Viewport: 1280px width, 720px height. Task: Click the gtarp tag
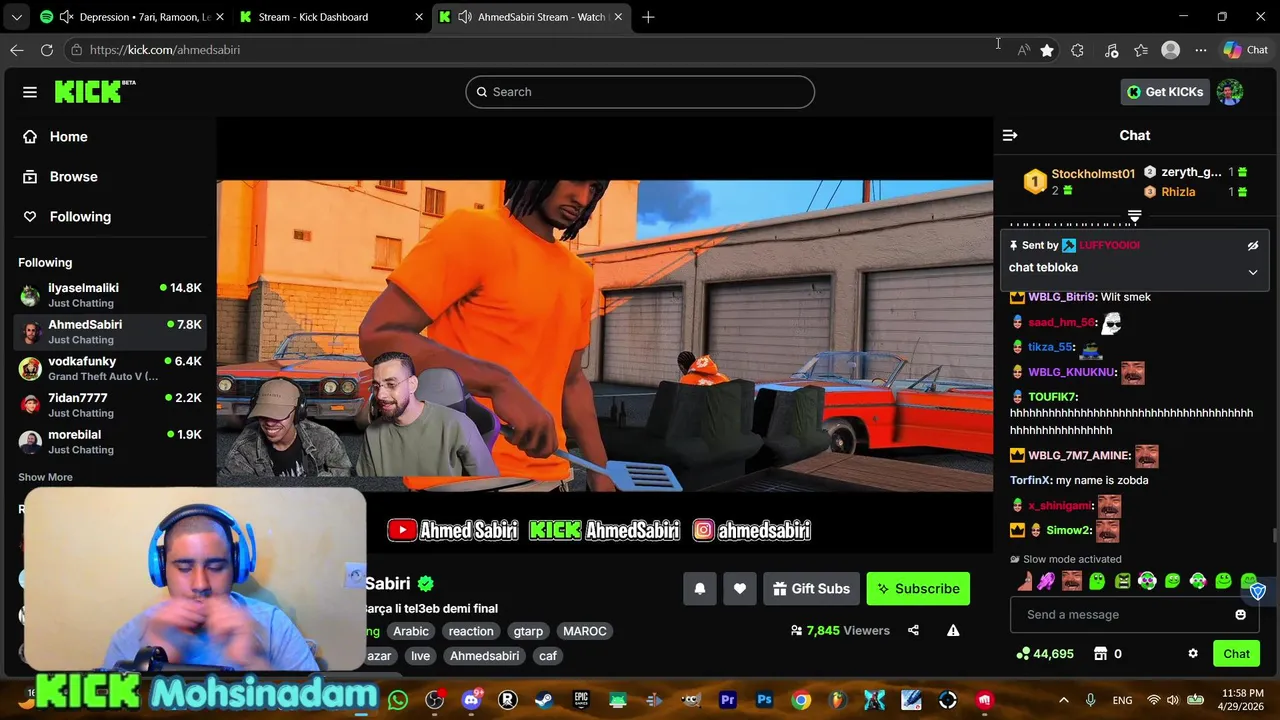528,631
